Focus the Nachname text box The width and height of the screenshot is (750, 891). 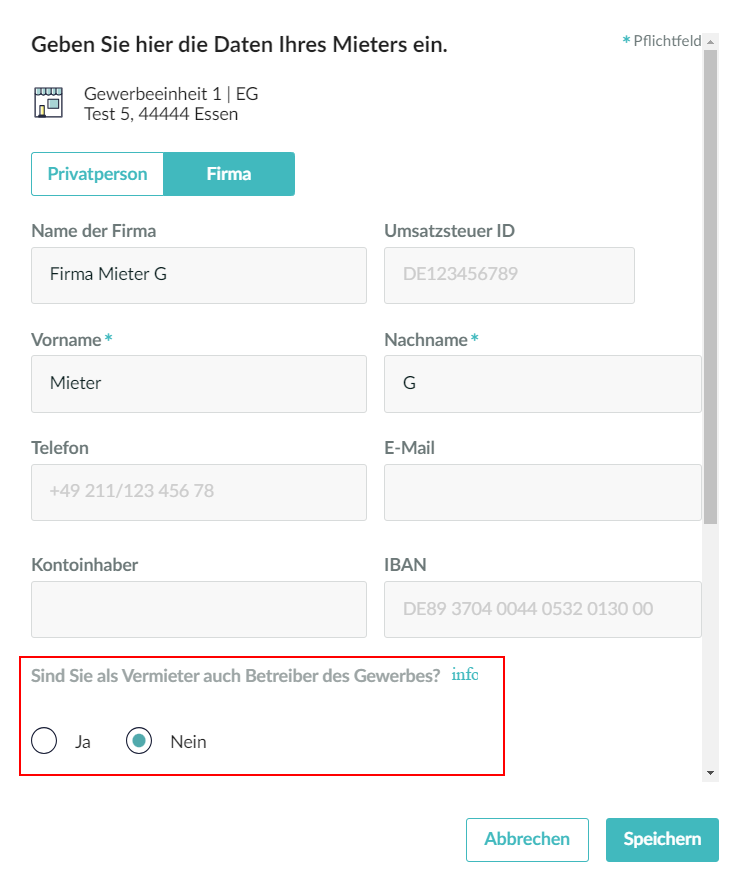542,383
